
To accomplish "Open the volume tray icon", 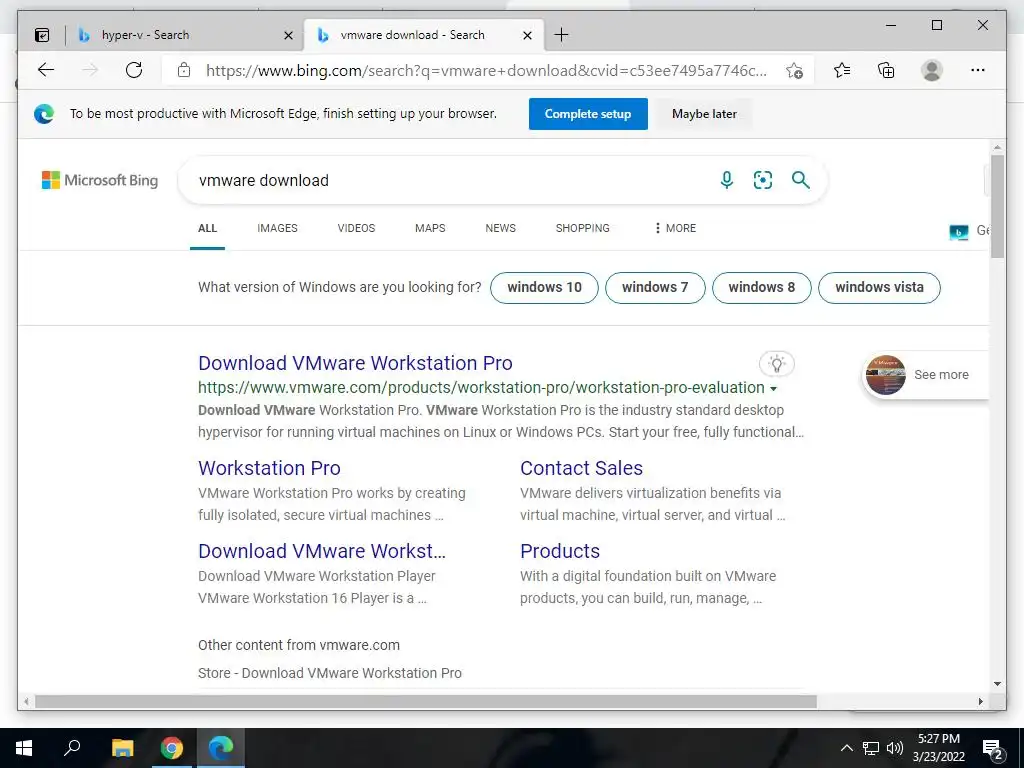I will tap(895, 748).
